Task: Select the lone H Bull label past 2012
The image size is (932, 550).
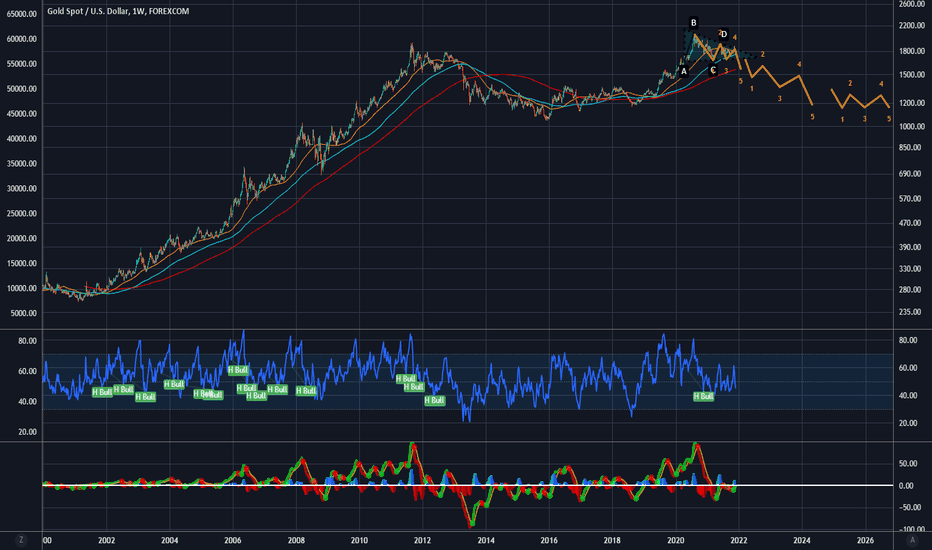Action: point(434,400)
